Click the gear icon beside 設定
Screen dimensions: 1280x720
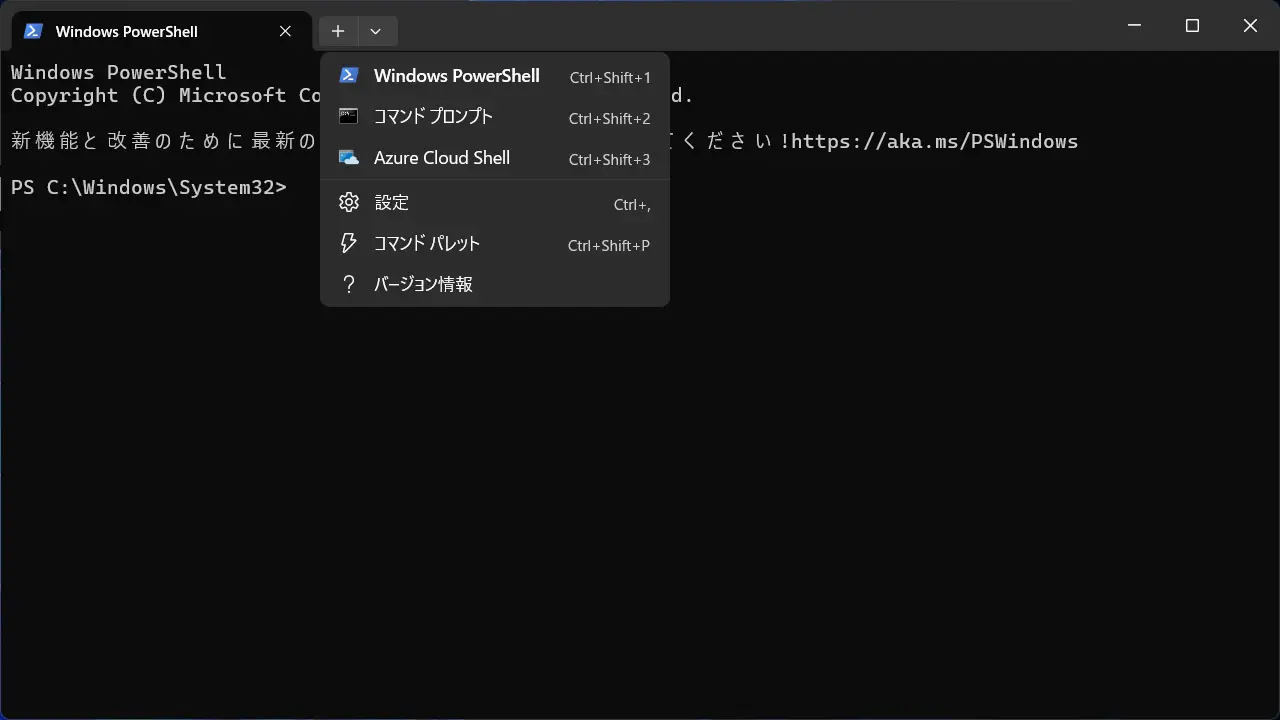coord(349,203)
